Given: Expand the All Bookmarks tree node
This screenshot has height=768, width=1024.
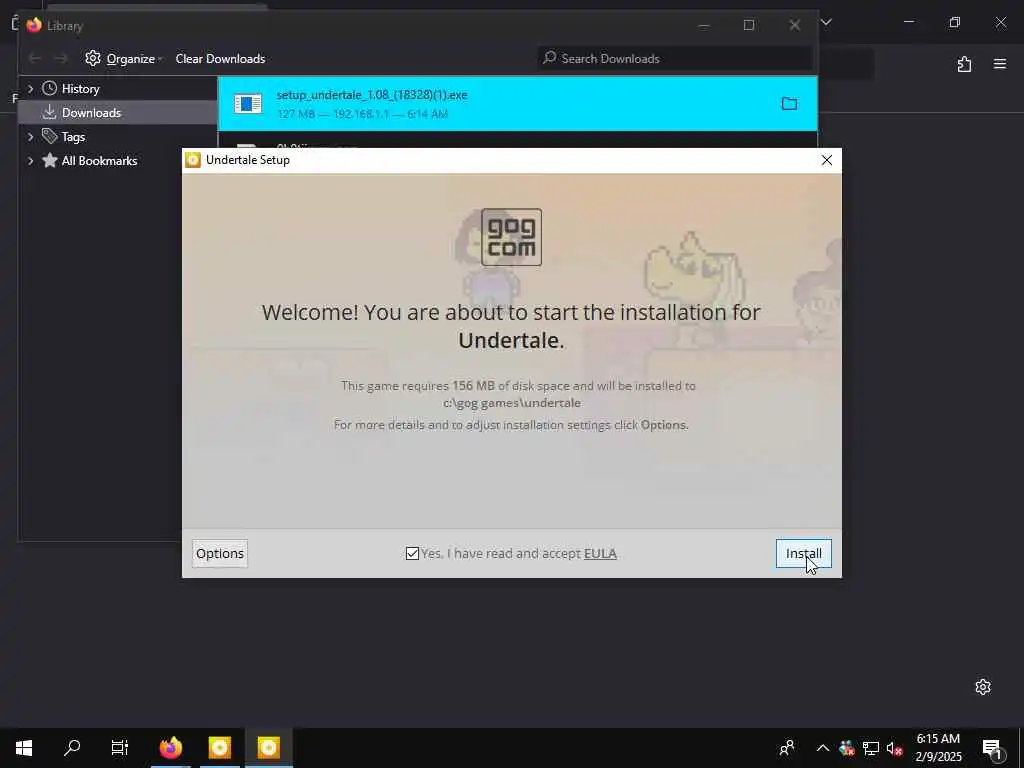Looking at the screenshot, I should pyautogui.click(x=30, y=161).
